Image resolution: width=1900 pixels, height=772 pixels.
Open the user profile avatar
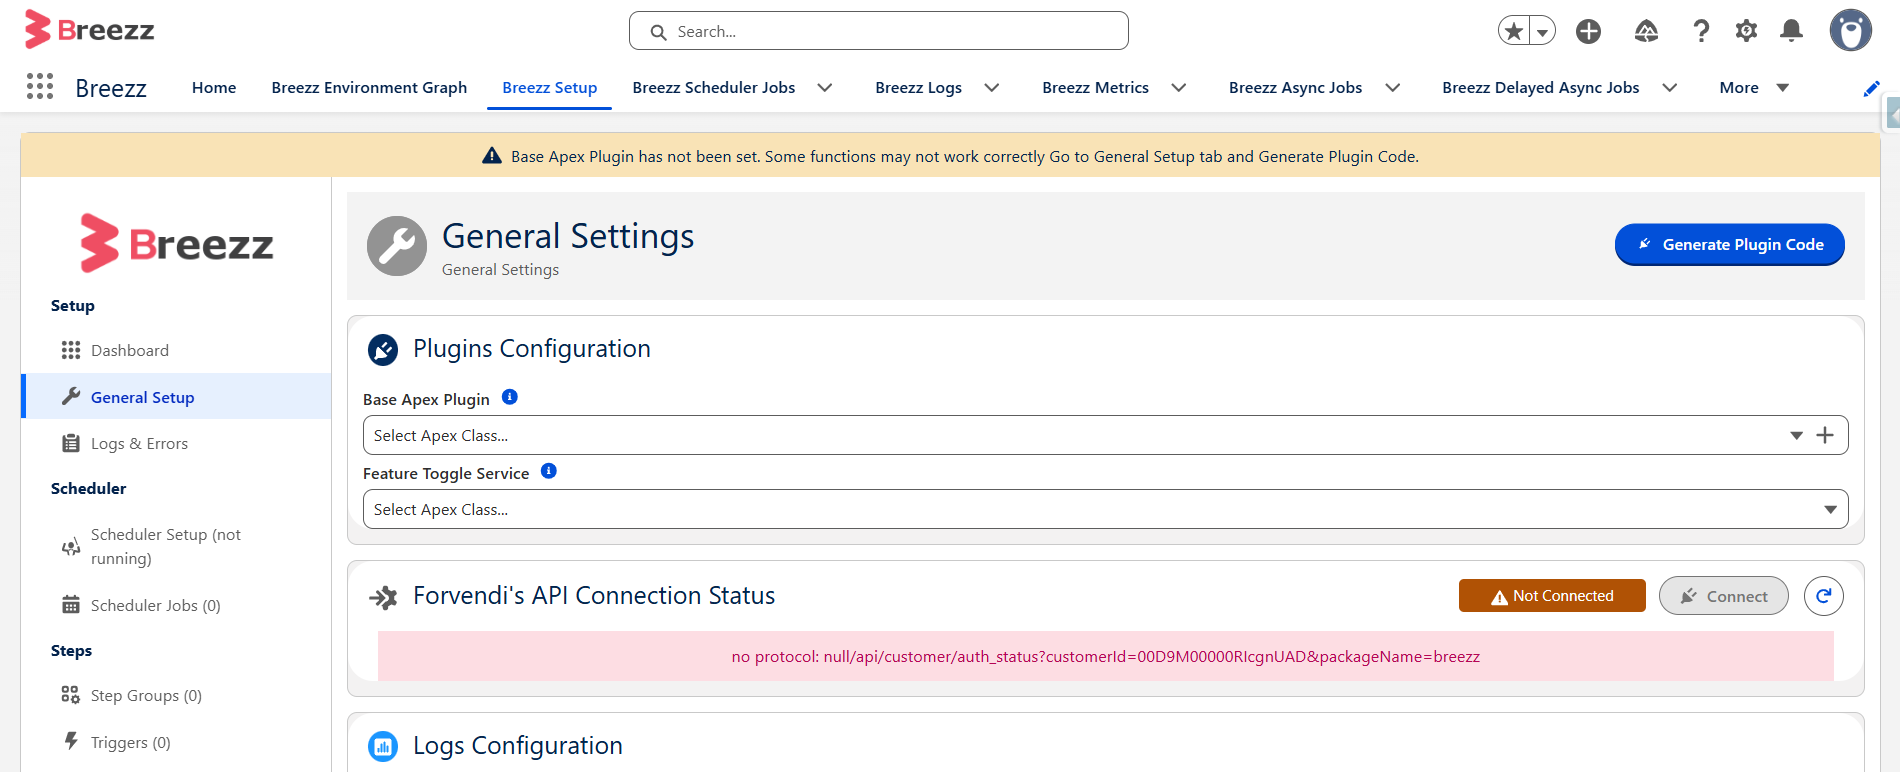point(1850,31)
